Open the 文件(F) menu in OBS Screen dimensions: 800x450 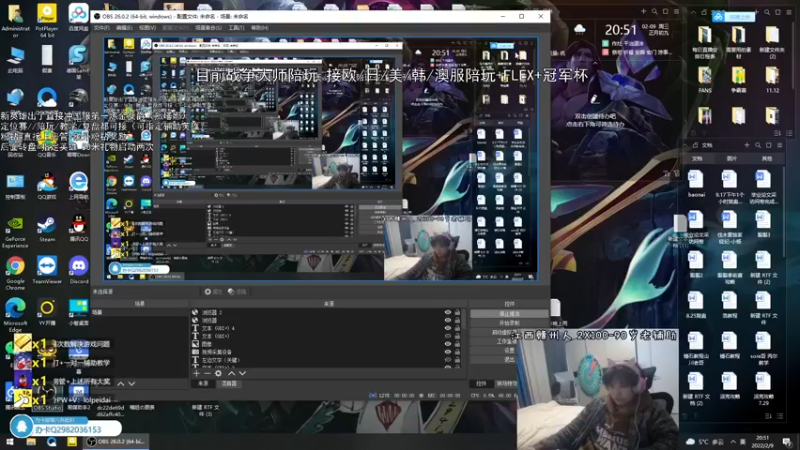point(102,28)
